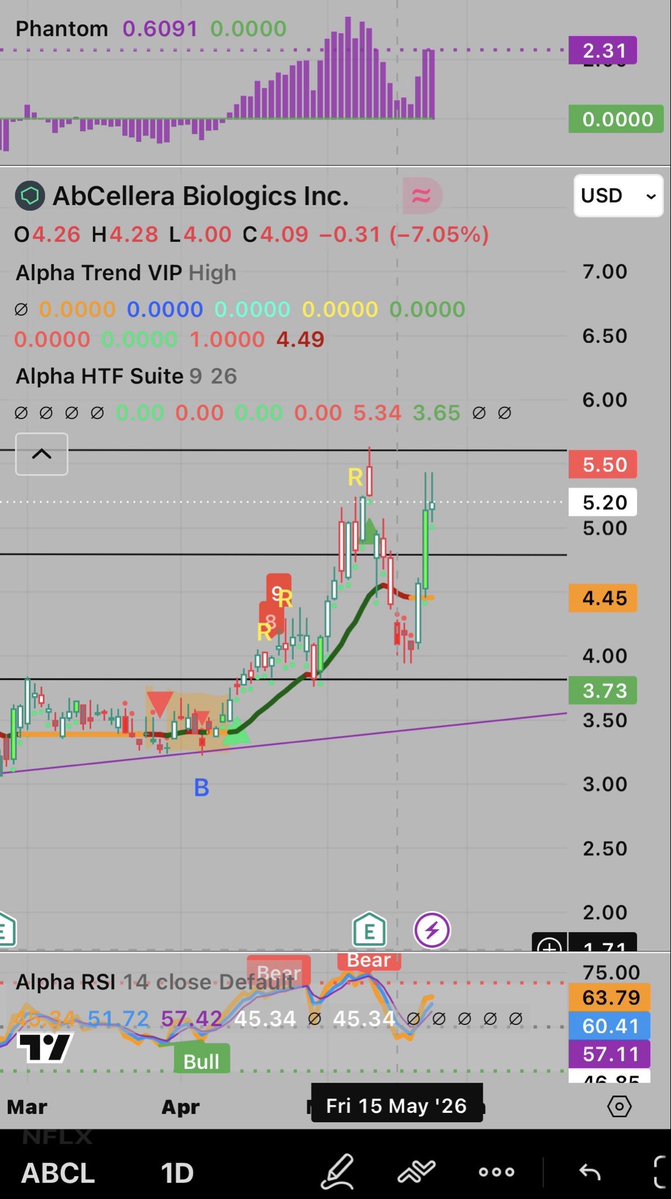Select Alpha RSI indicator label
This screenshot has width=671, height=1199.
(67, 982)
